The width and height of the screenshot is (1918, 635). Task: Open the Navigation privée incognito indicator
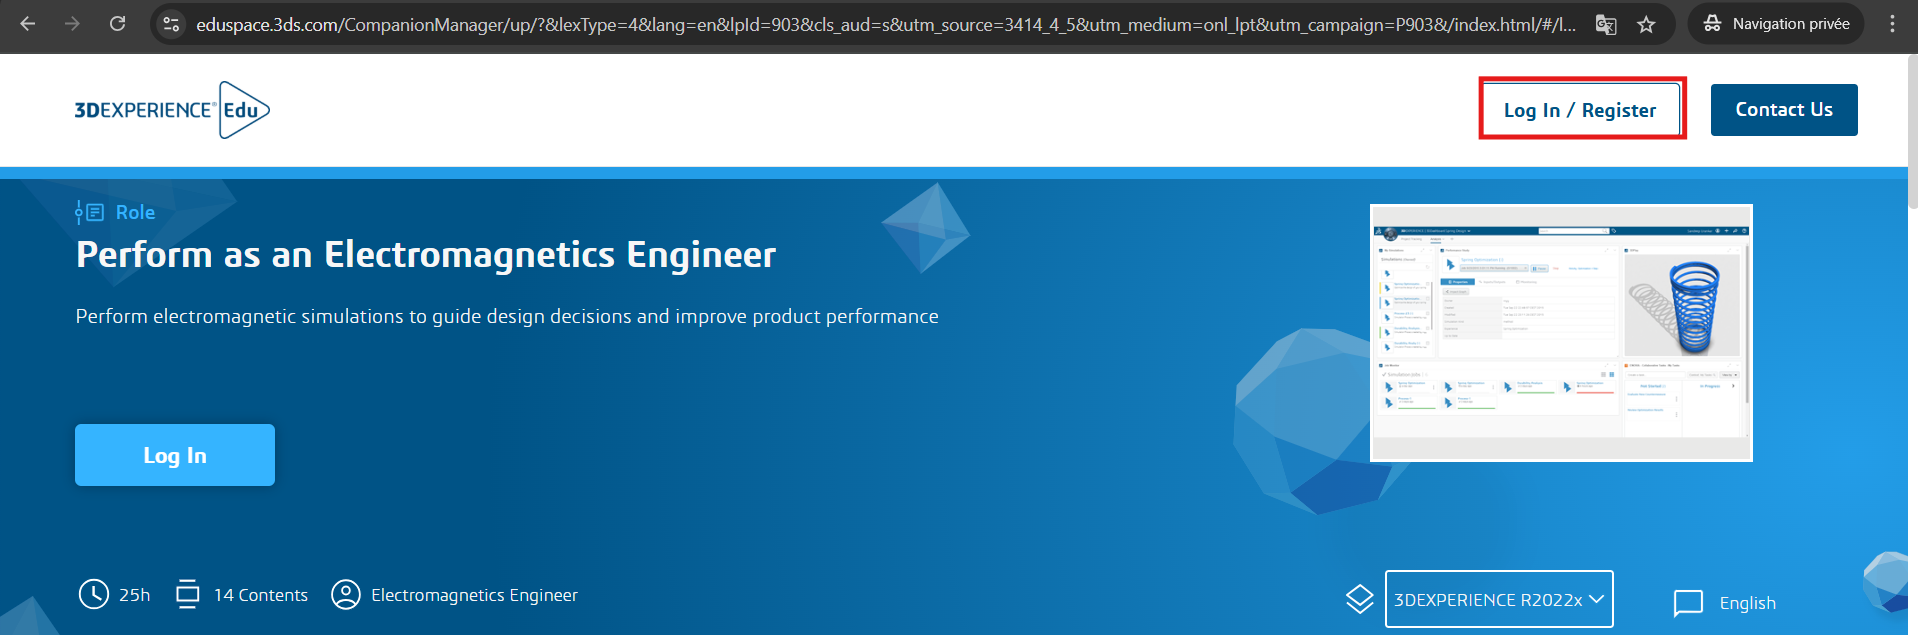pos(1776,24)
